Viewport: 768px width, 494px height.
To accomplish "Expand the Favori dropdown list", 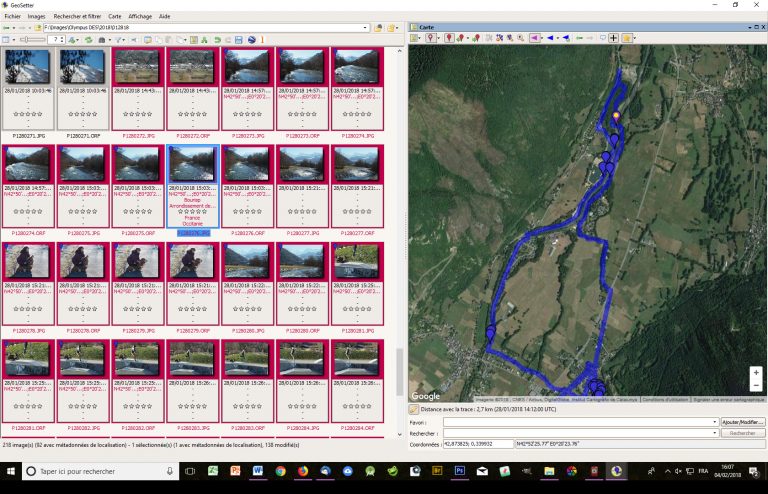I will (714, 422).
